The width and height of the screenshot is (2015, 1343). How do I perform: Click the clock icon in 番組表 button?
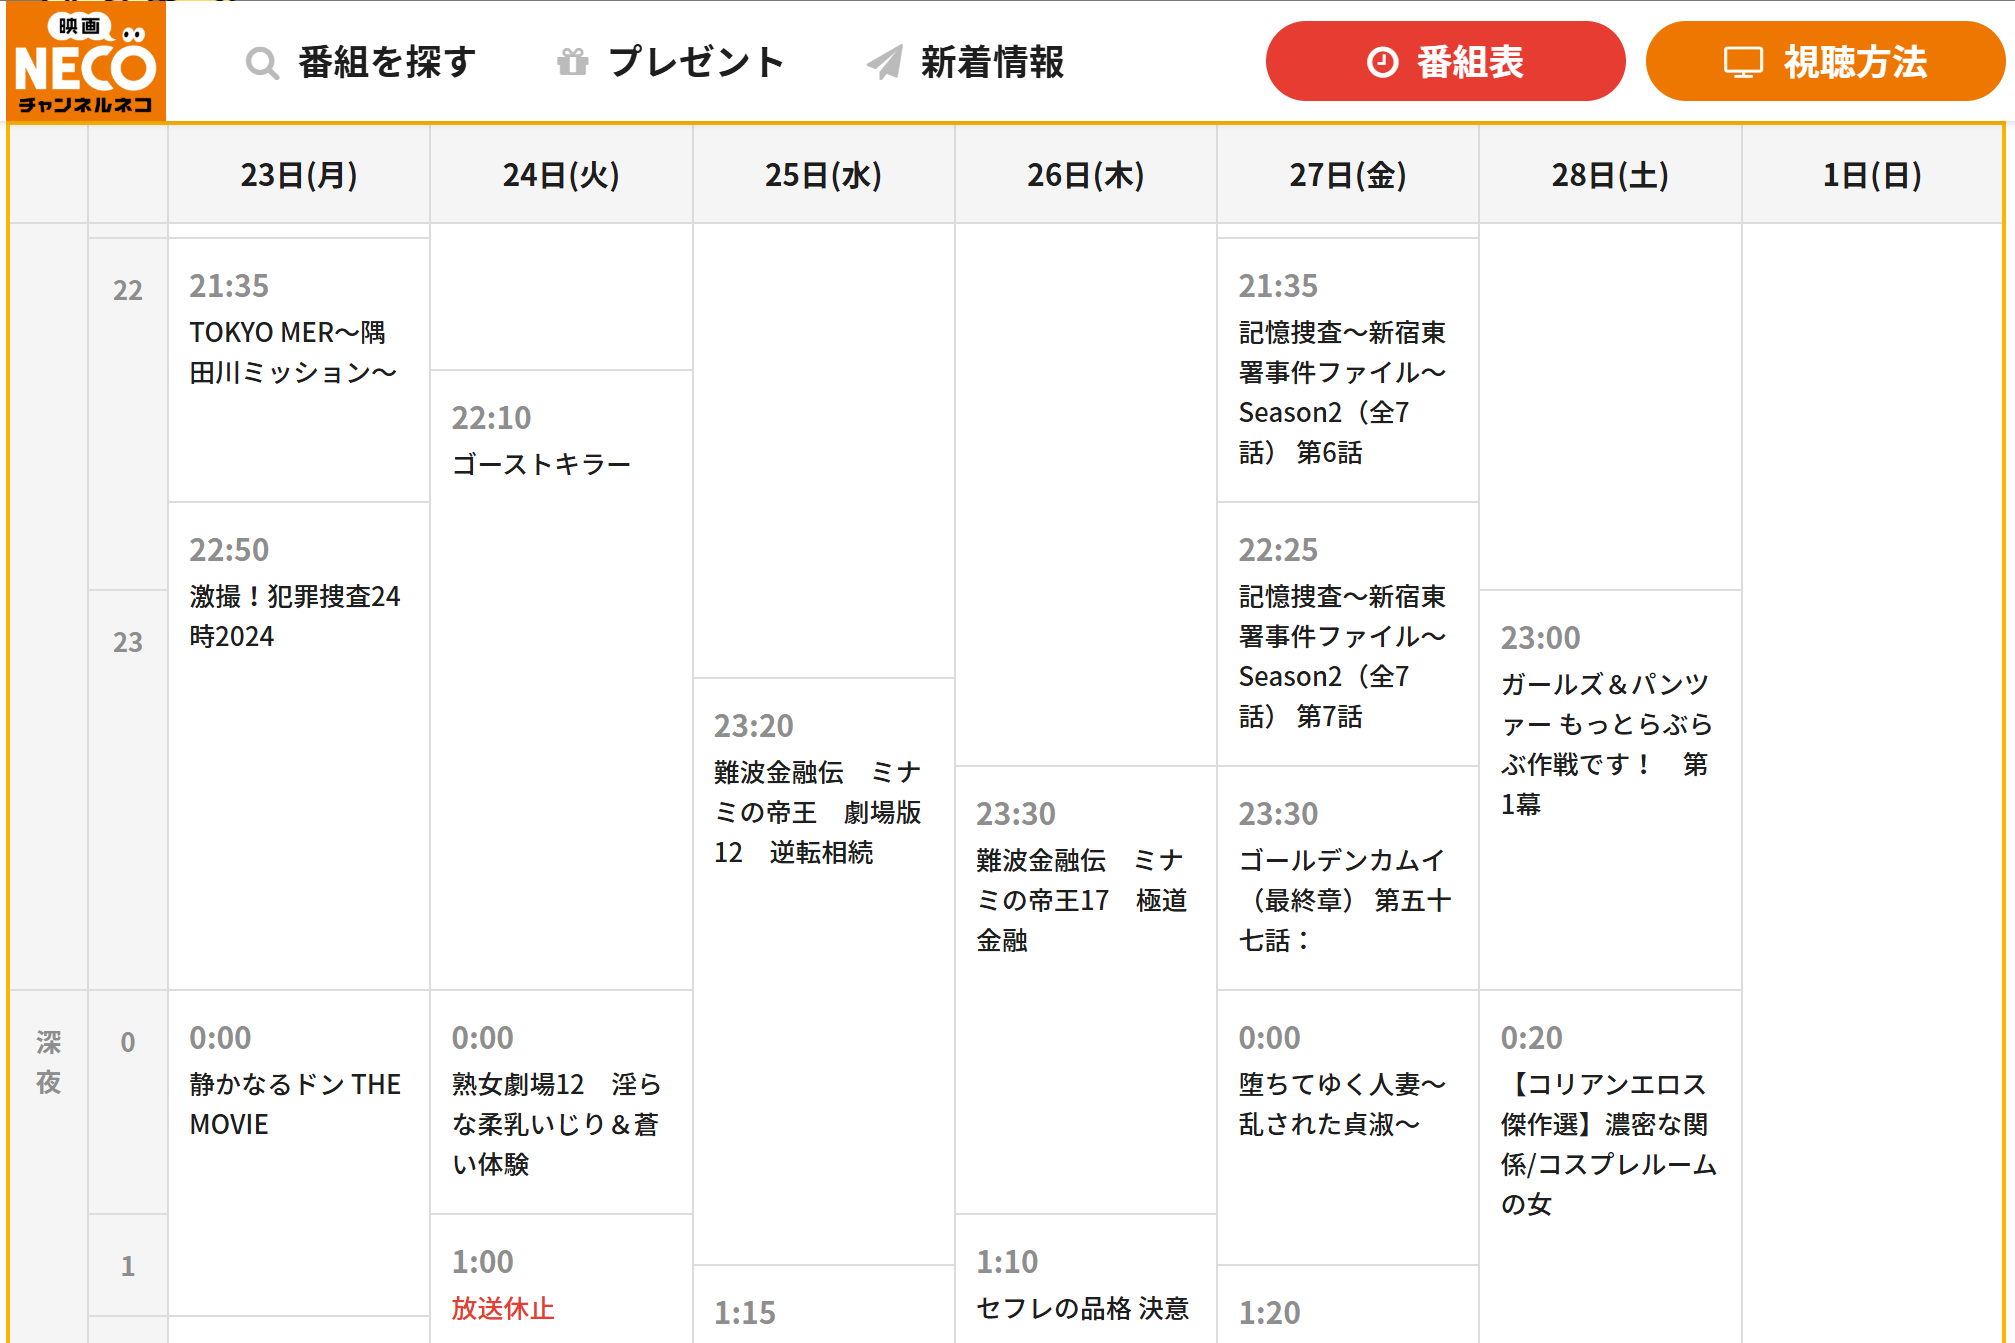(1382, 62)
